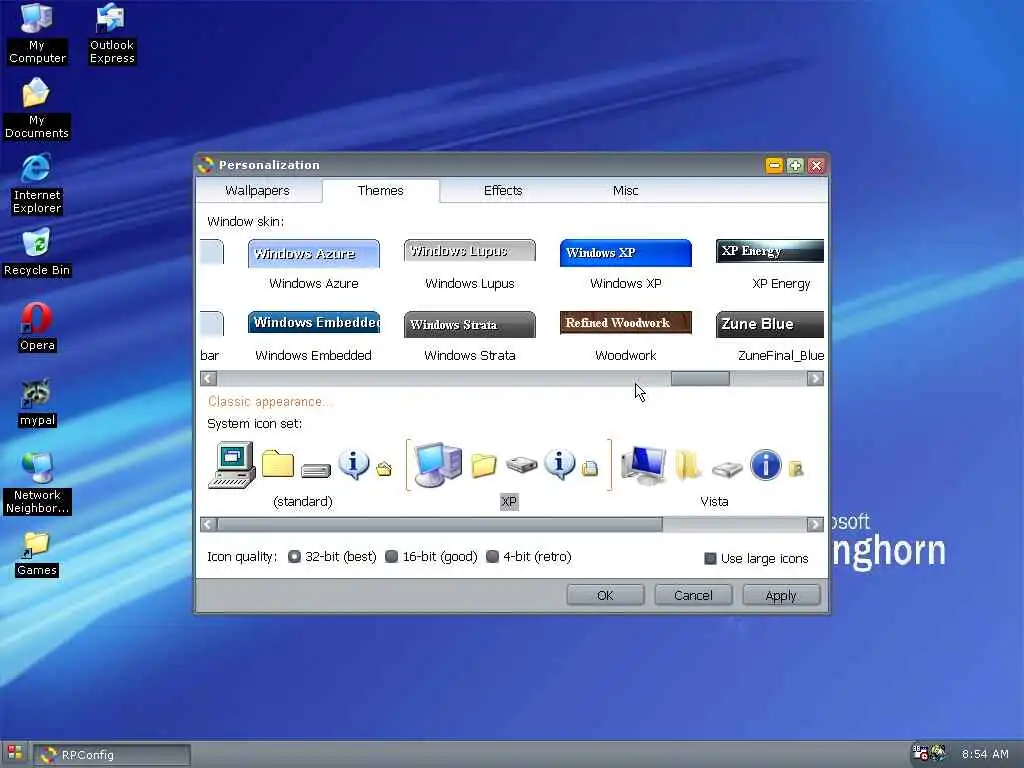Viewport: 1024px width, 768px height.
Task: Click the Personalization window title icon
Action: [x=206, y=165]
